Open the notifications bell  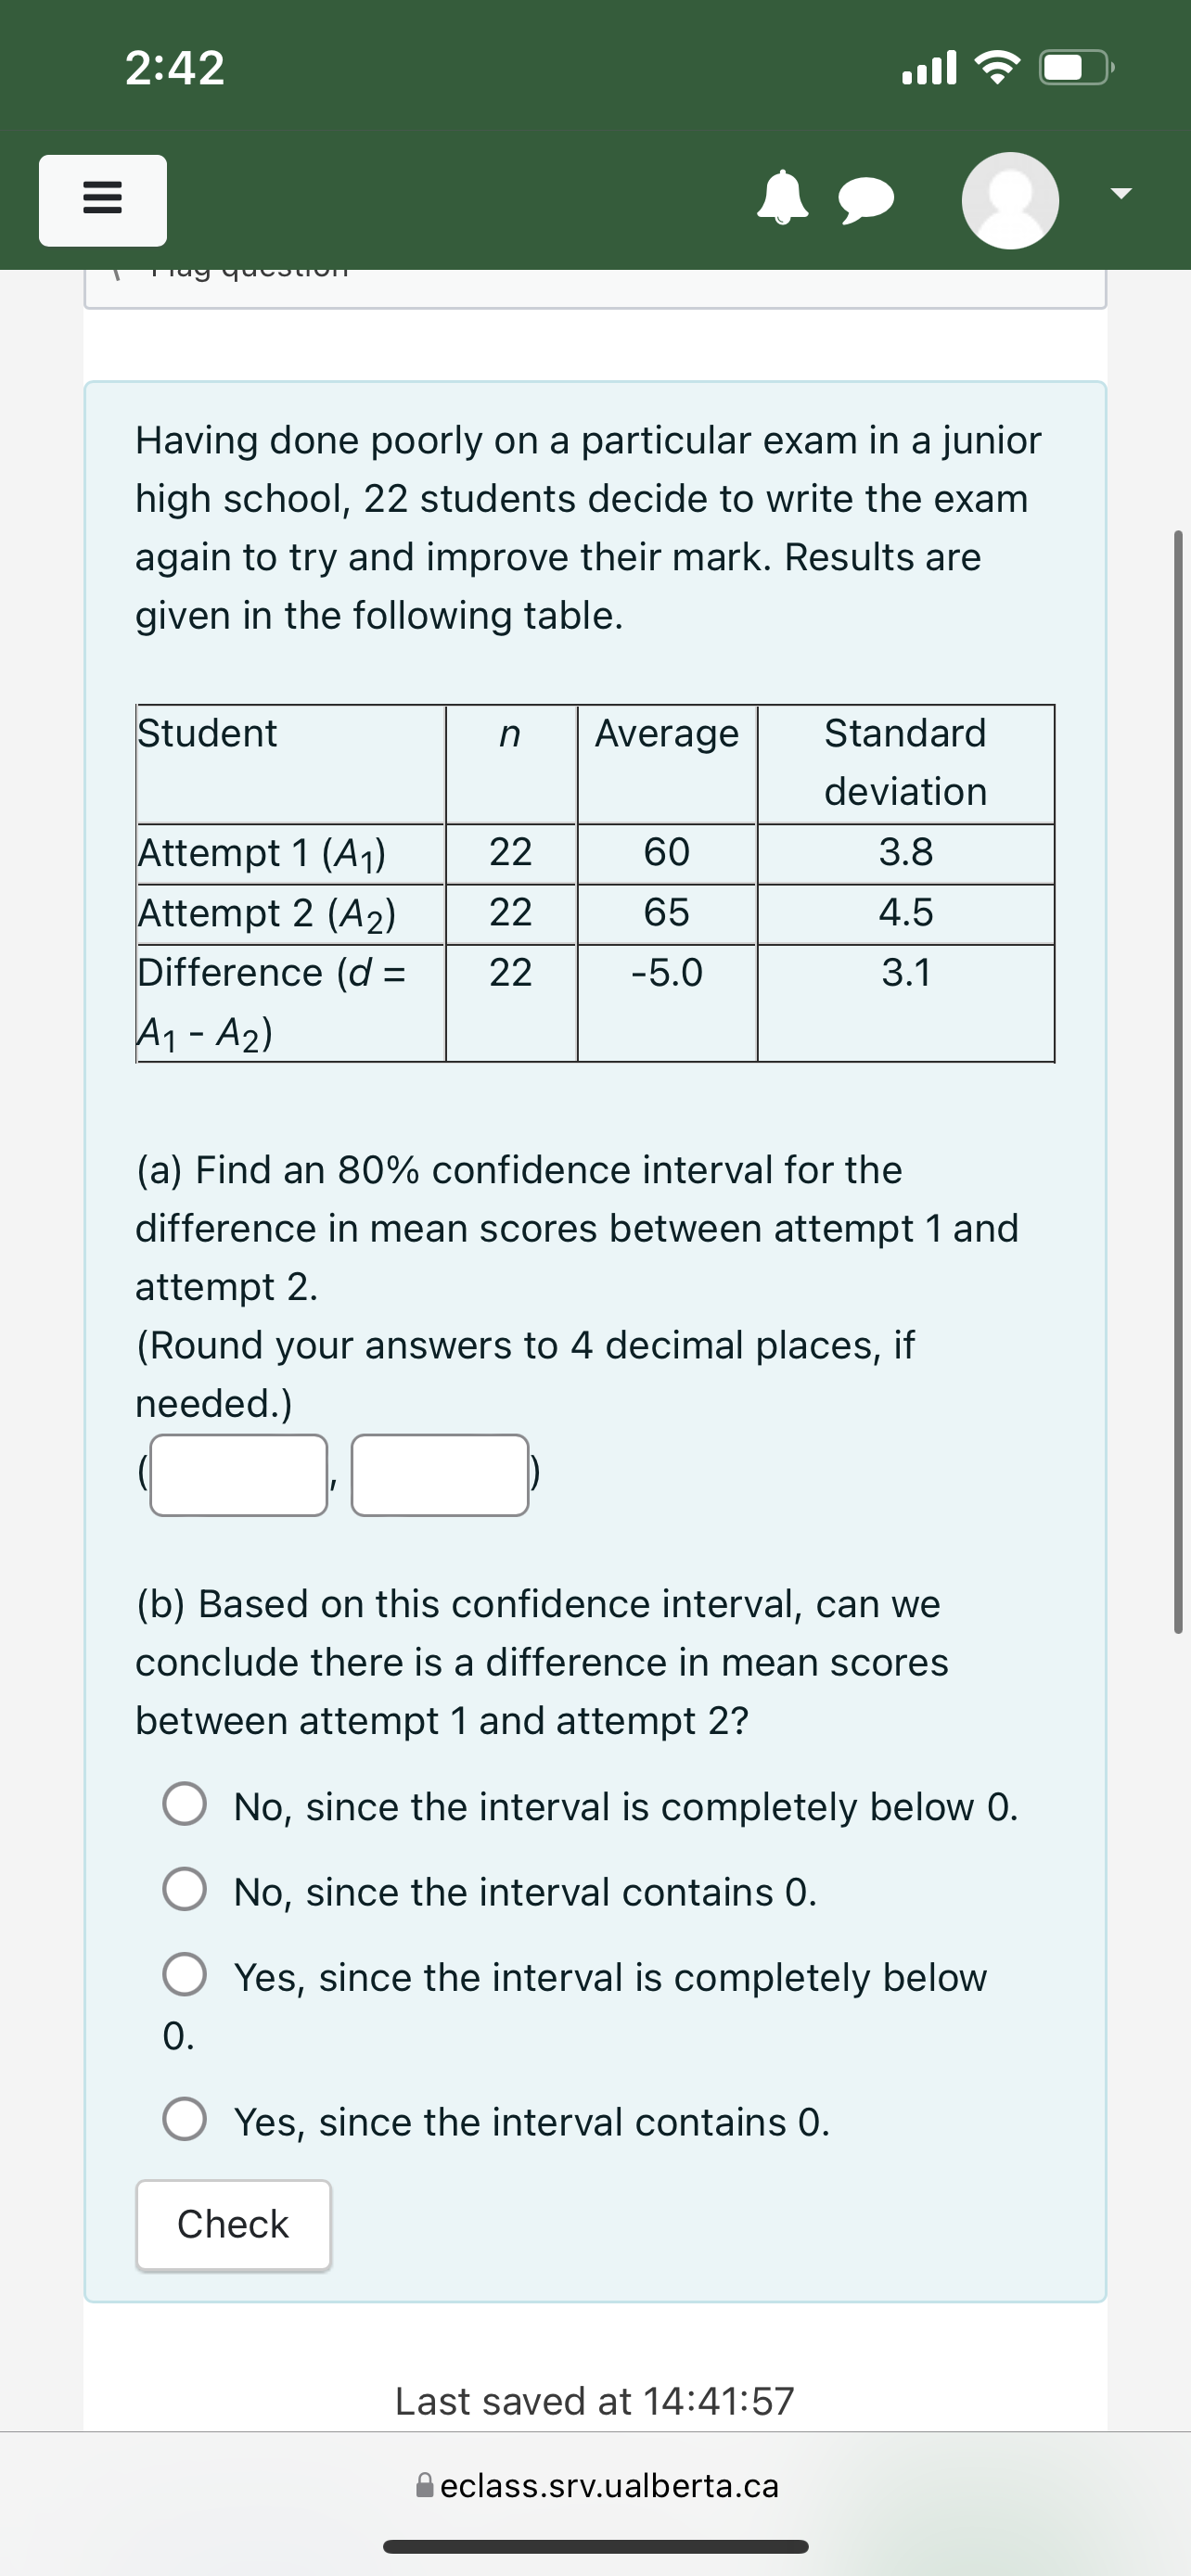coord(785,200)
